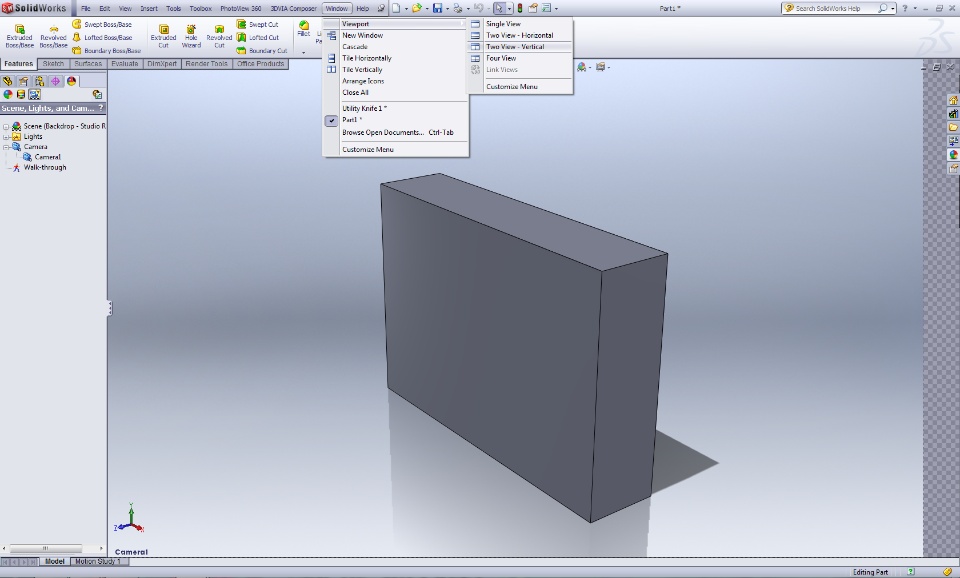Select the Boundary Boss/Base tool
The image size is (960, 578).
106,50
